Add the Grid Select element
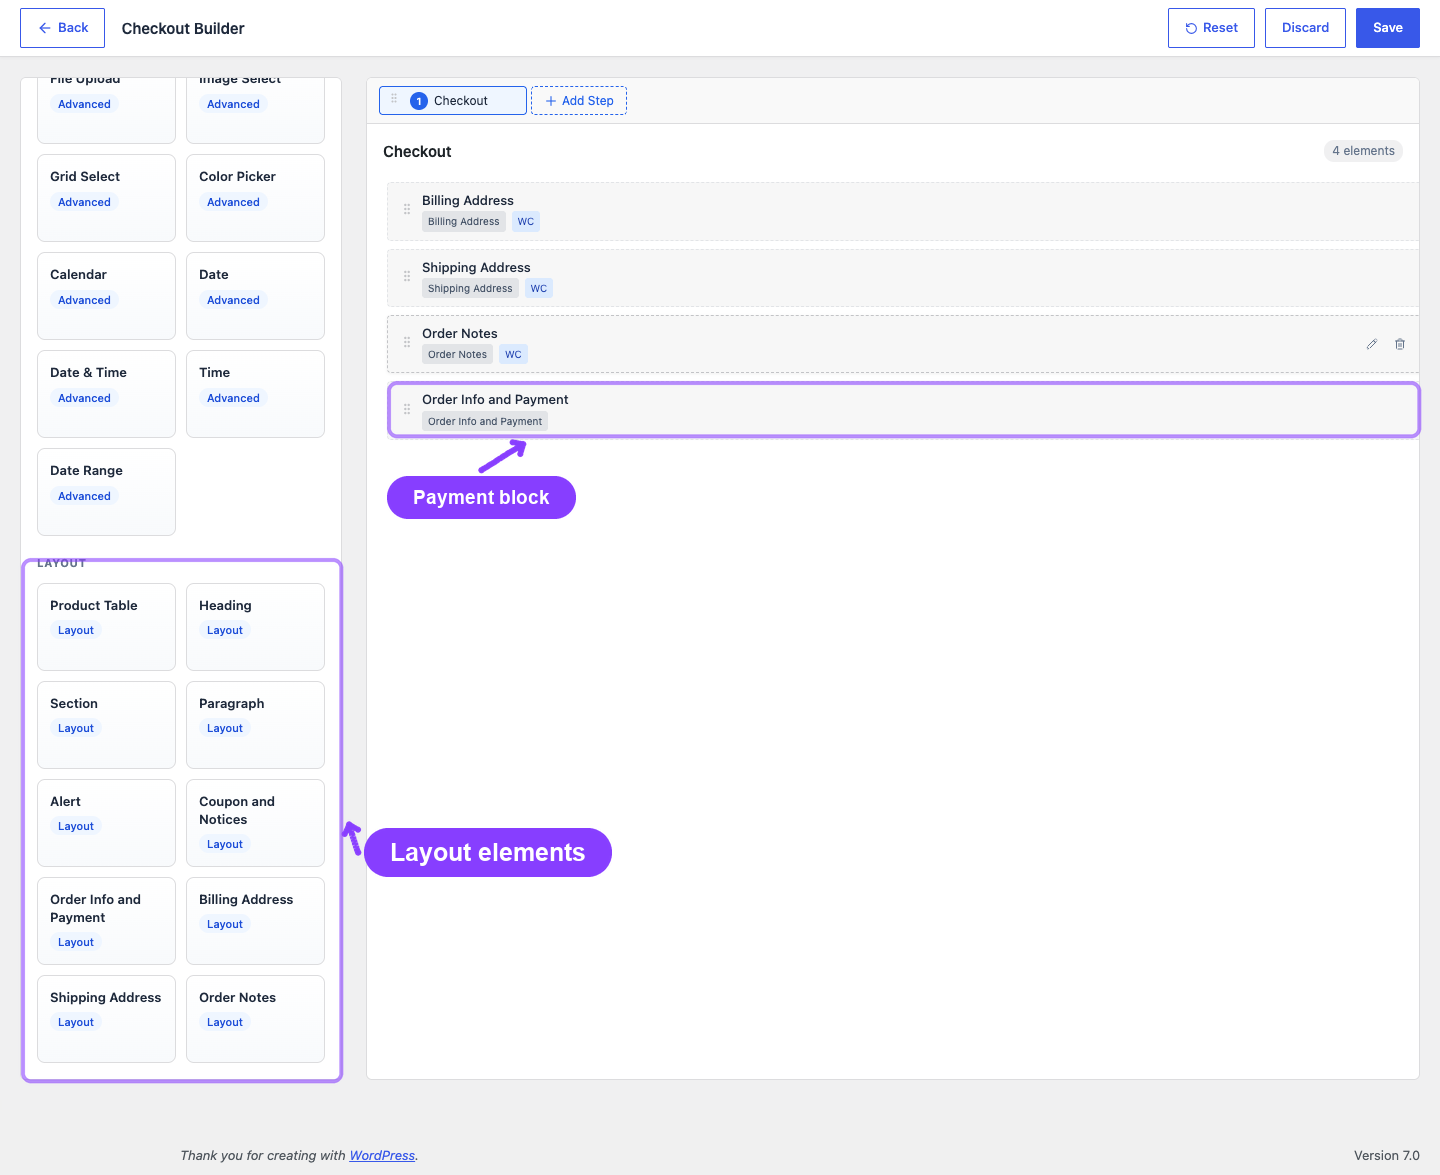Viewport: 1440px width, 1175px height. tap(106, 198)
